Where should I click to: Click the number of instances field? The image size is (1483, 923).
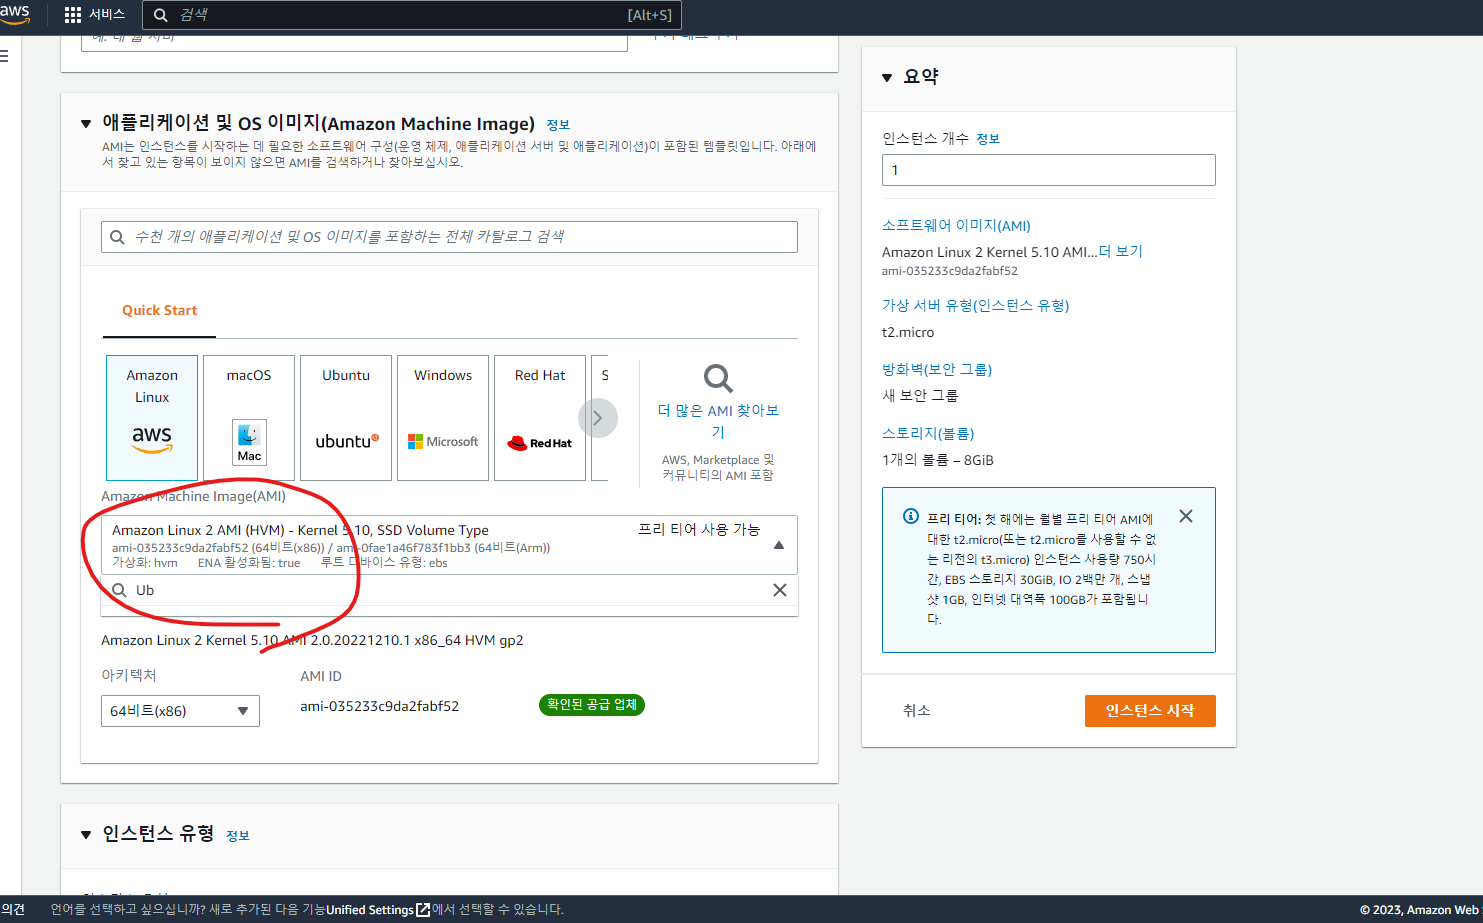coord(1048,170)
